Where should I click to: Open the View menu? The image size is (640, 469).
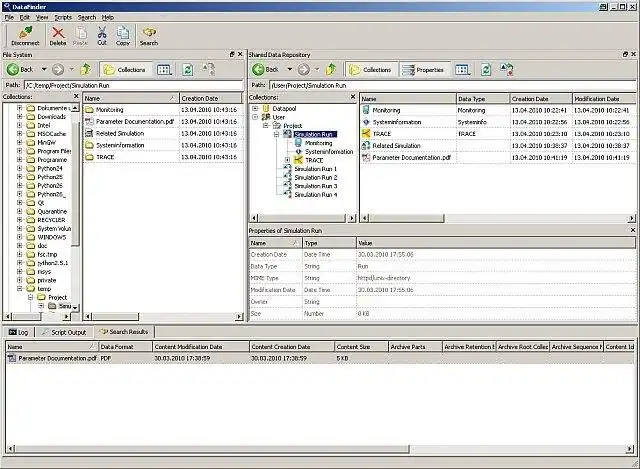click(42, 17)
